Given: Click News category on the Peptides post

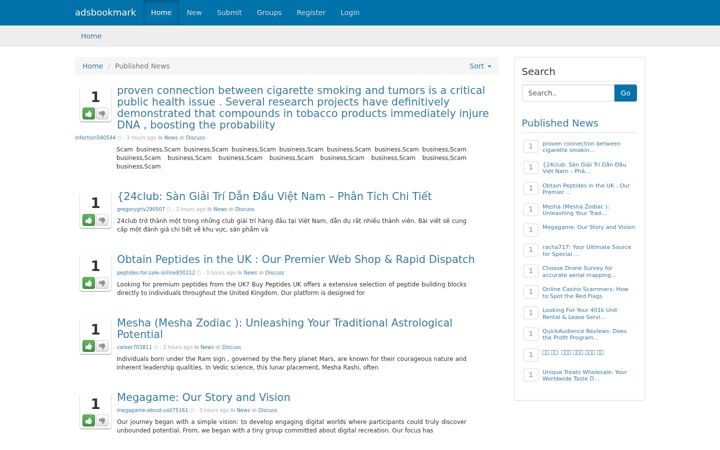Looking at the screenshot, I should point(250,273).
